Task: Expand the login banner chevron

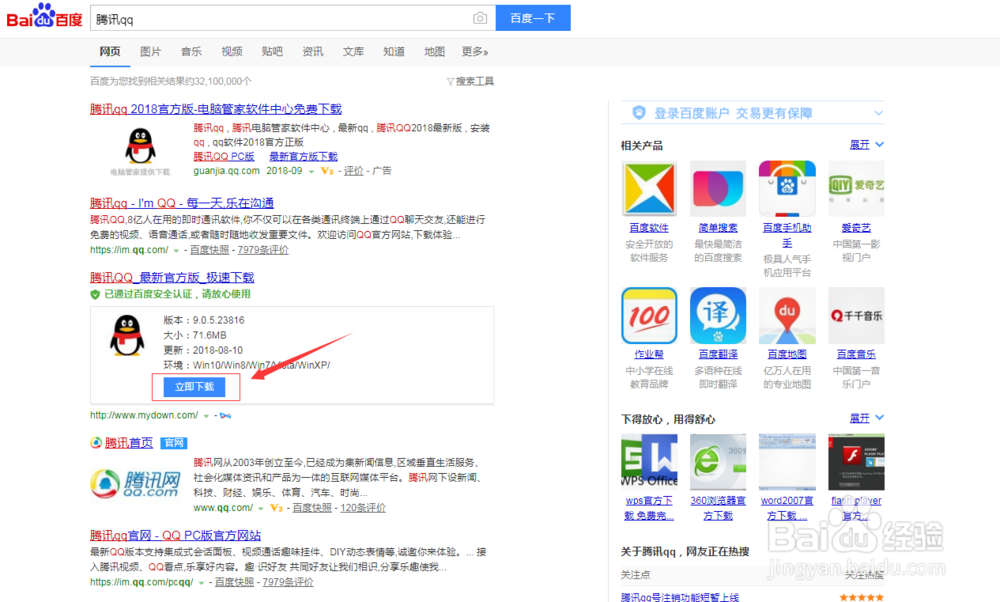Action: coord(878,113)
